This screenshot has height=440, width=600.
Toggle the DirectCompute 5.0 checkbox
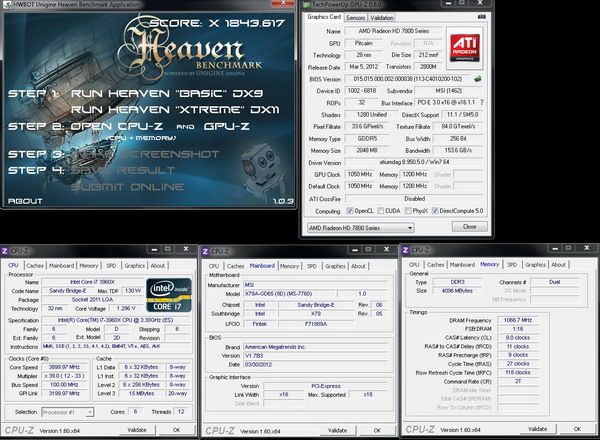pyautogui.click(x=435, y=210)
